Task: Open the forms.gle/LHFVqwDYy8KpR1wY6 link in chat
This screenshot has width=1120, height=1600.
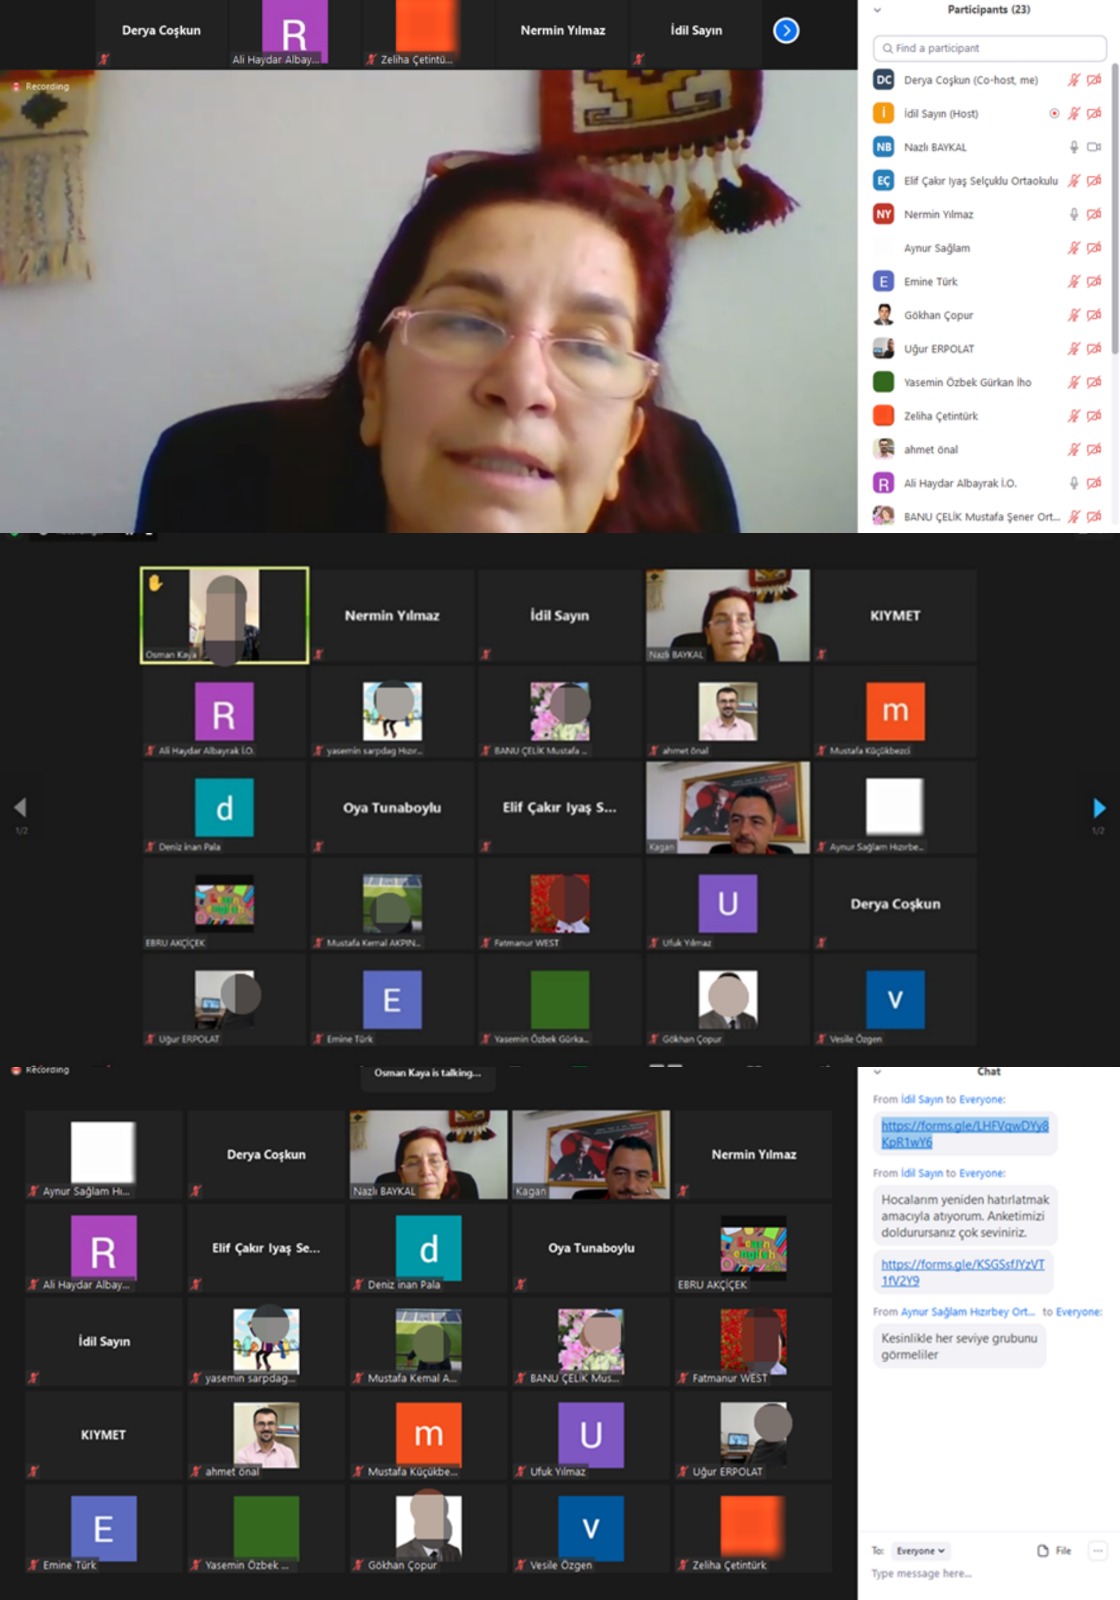Action: 964,1133
